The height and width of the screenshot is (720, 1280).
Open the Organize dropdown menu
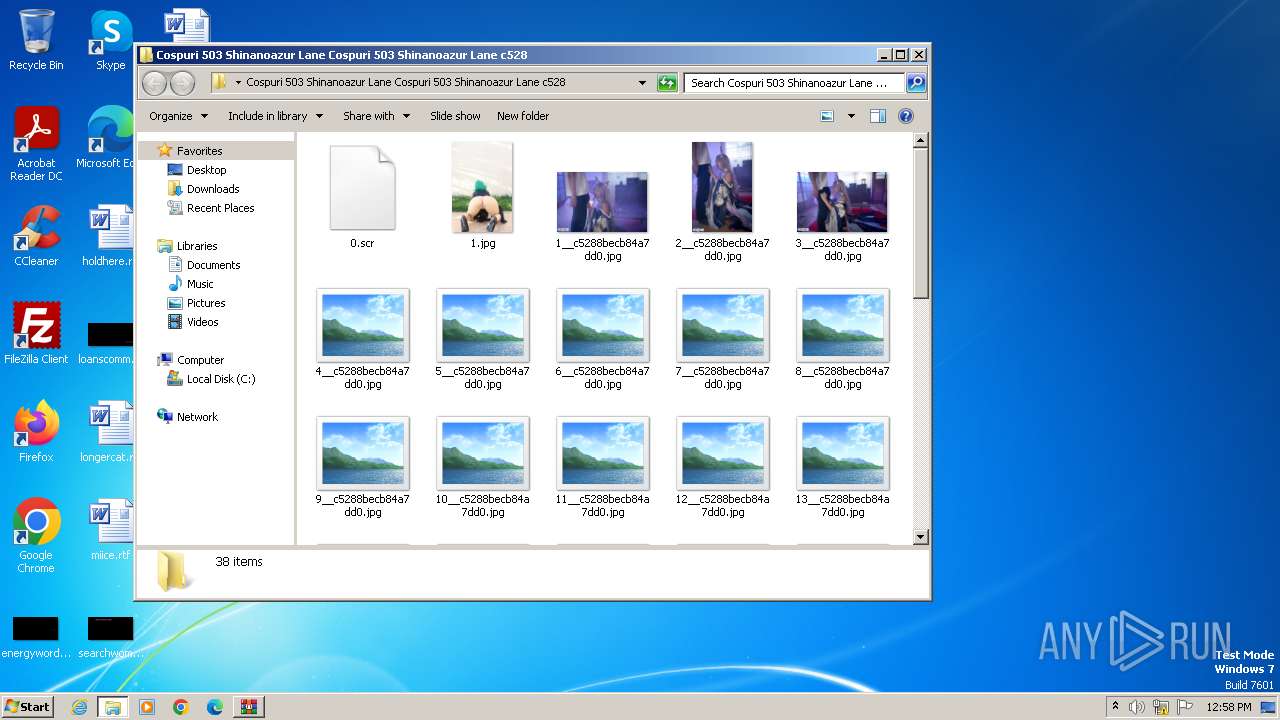click(178, 116)
